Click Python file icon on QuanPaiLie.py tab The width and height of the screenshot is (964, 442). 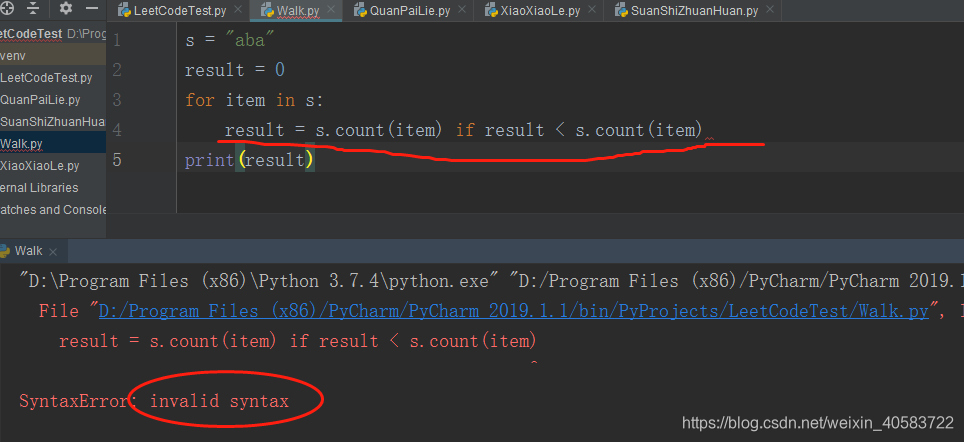361,10
